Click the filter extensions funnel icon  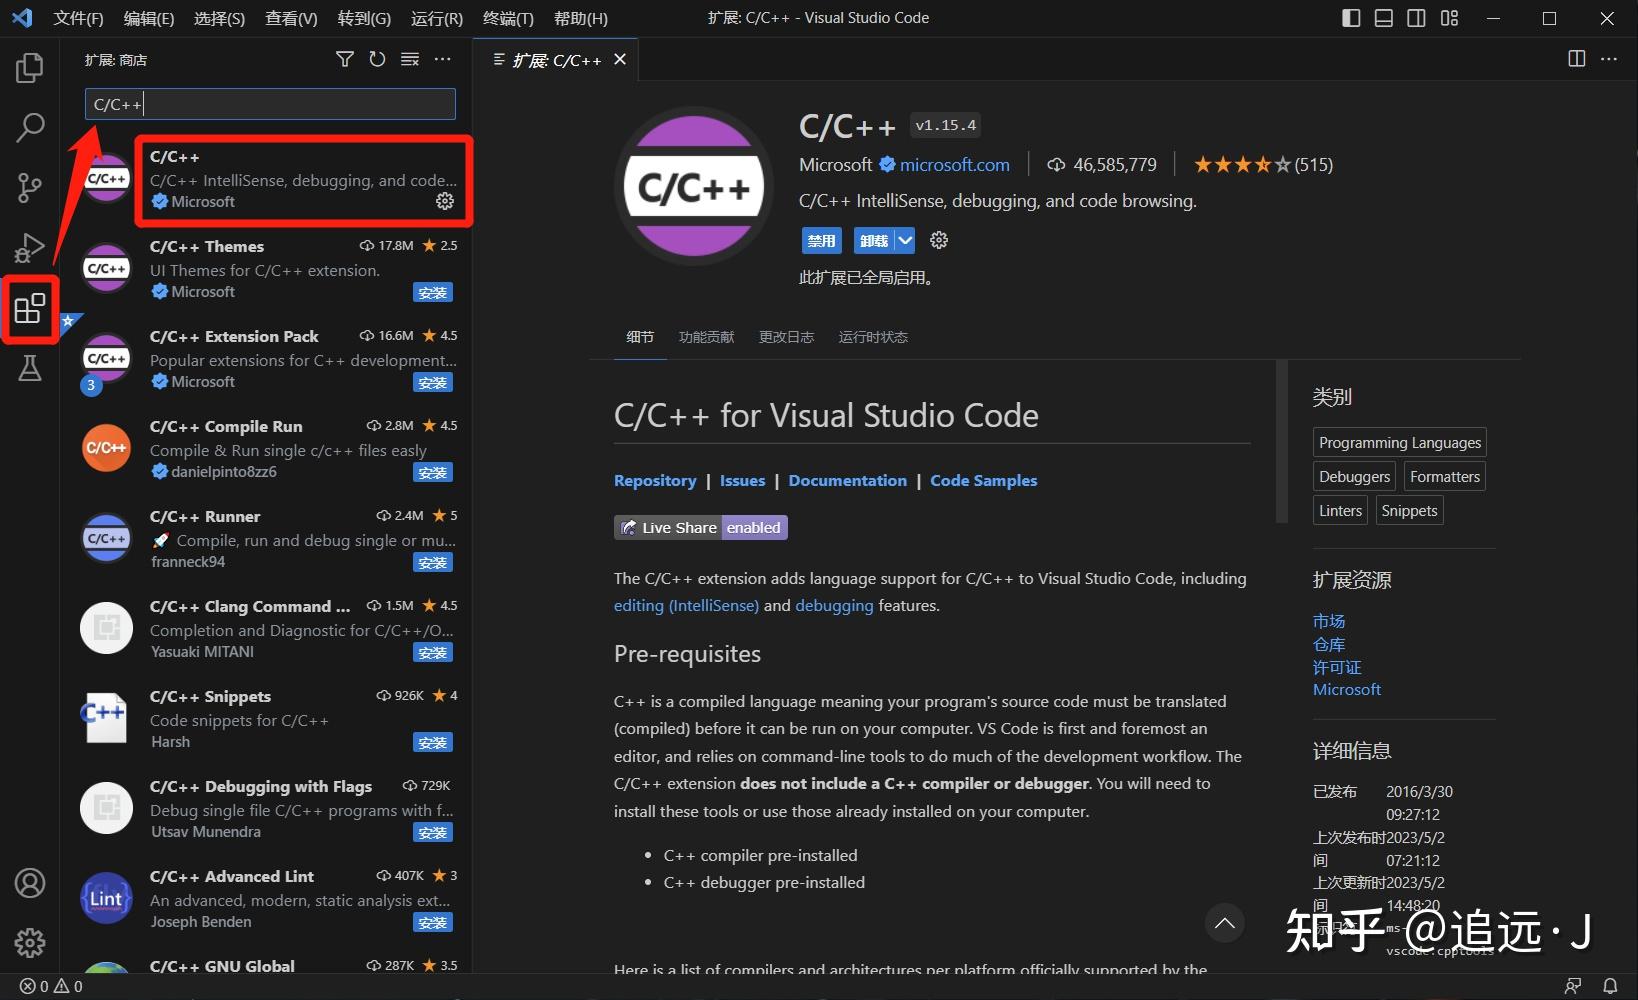(344, 59)
